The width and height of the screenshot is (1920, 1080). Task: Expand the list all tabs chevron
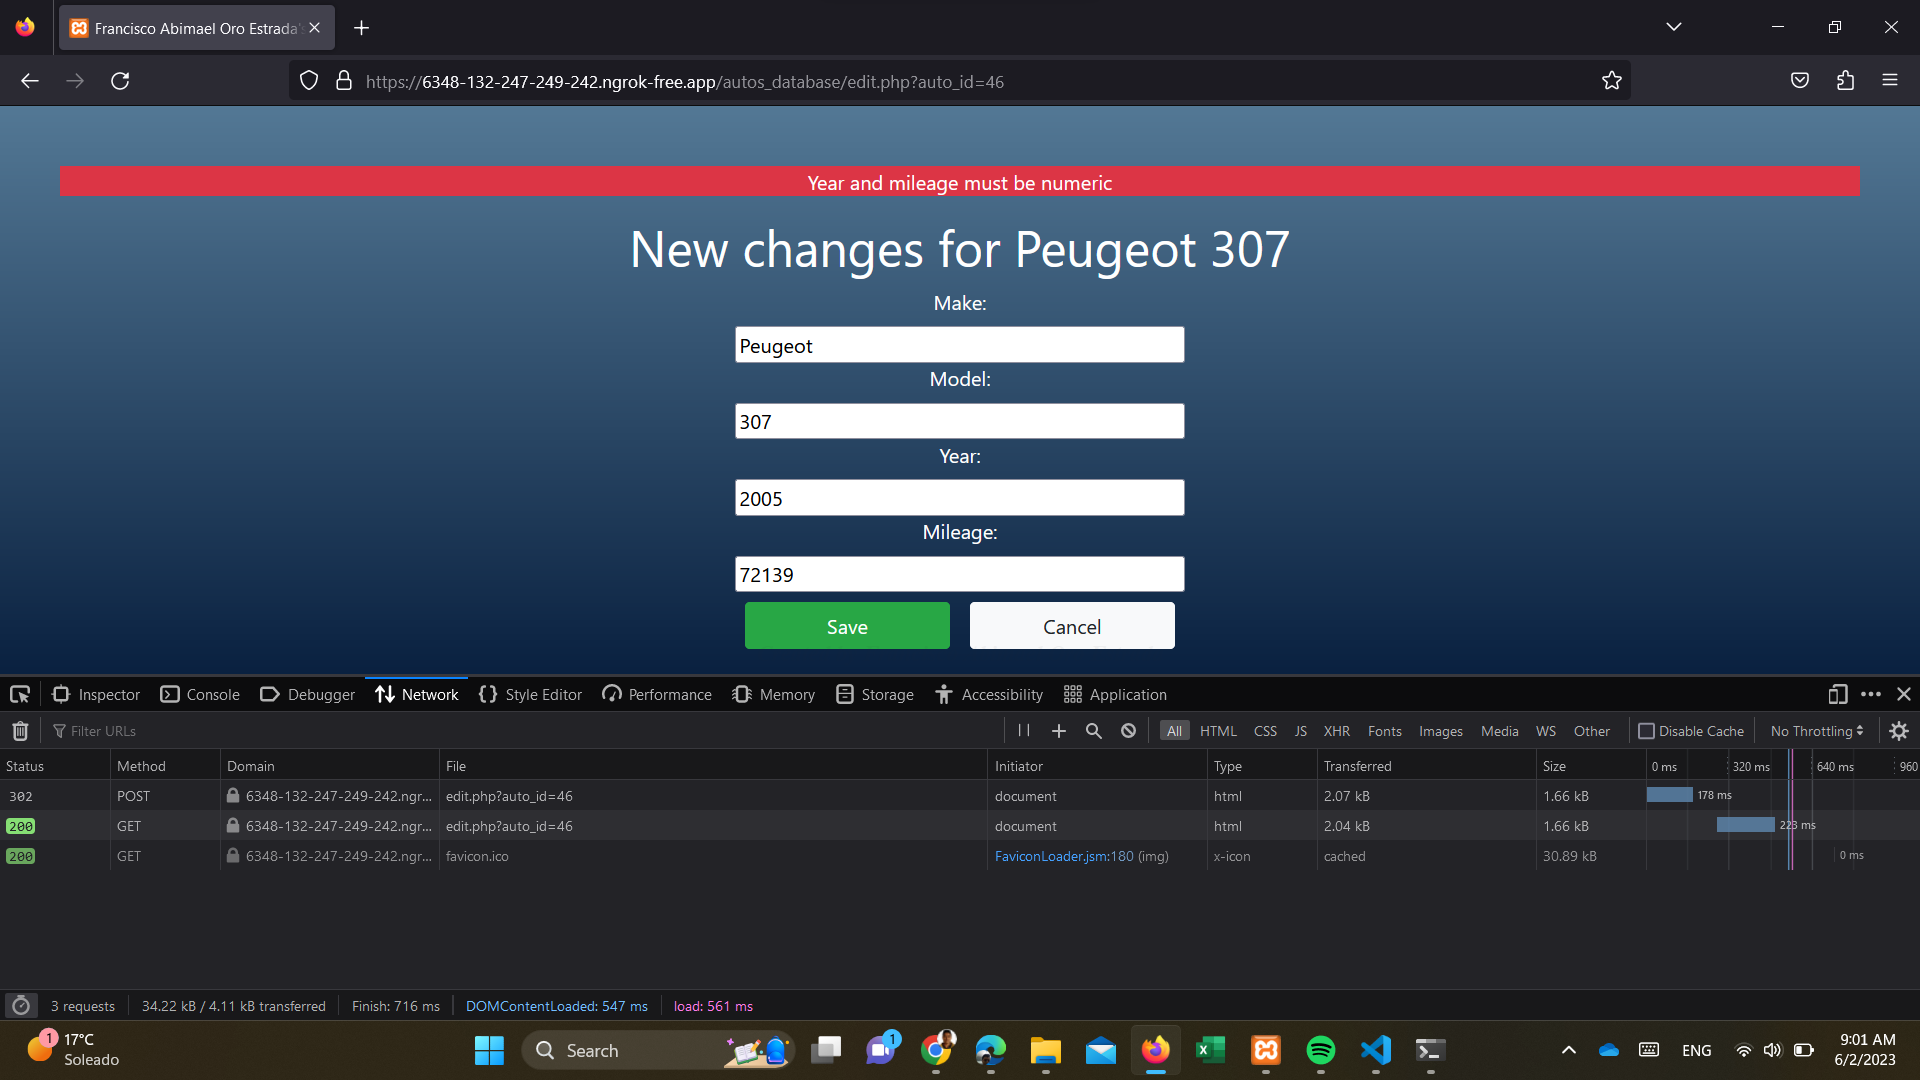[x=1674, y=27]
